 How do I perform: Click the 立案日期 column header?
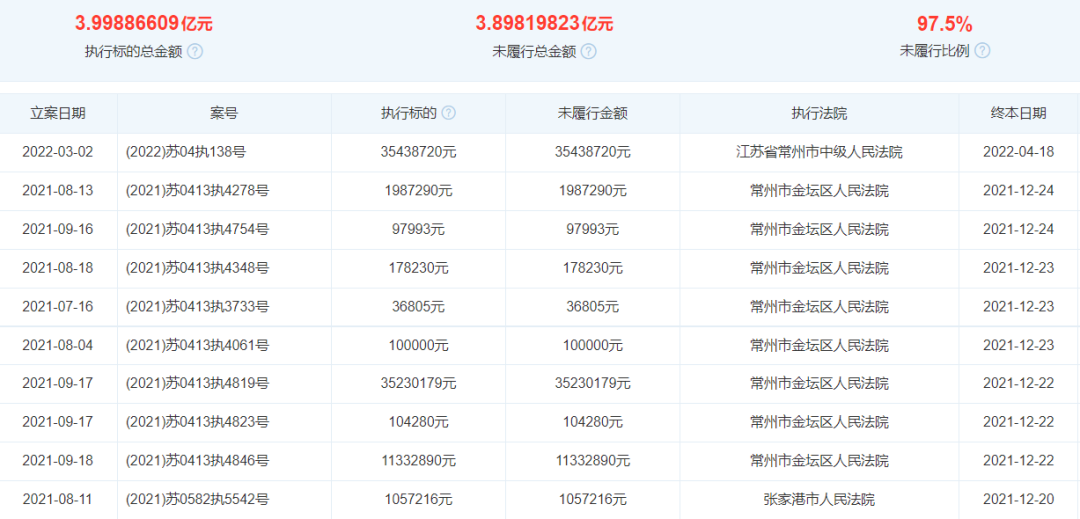pos(58,114)
